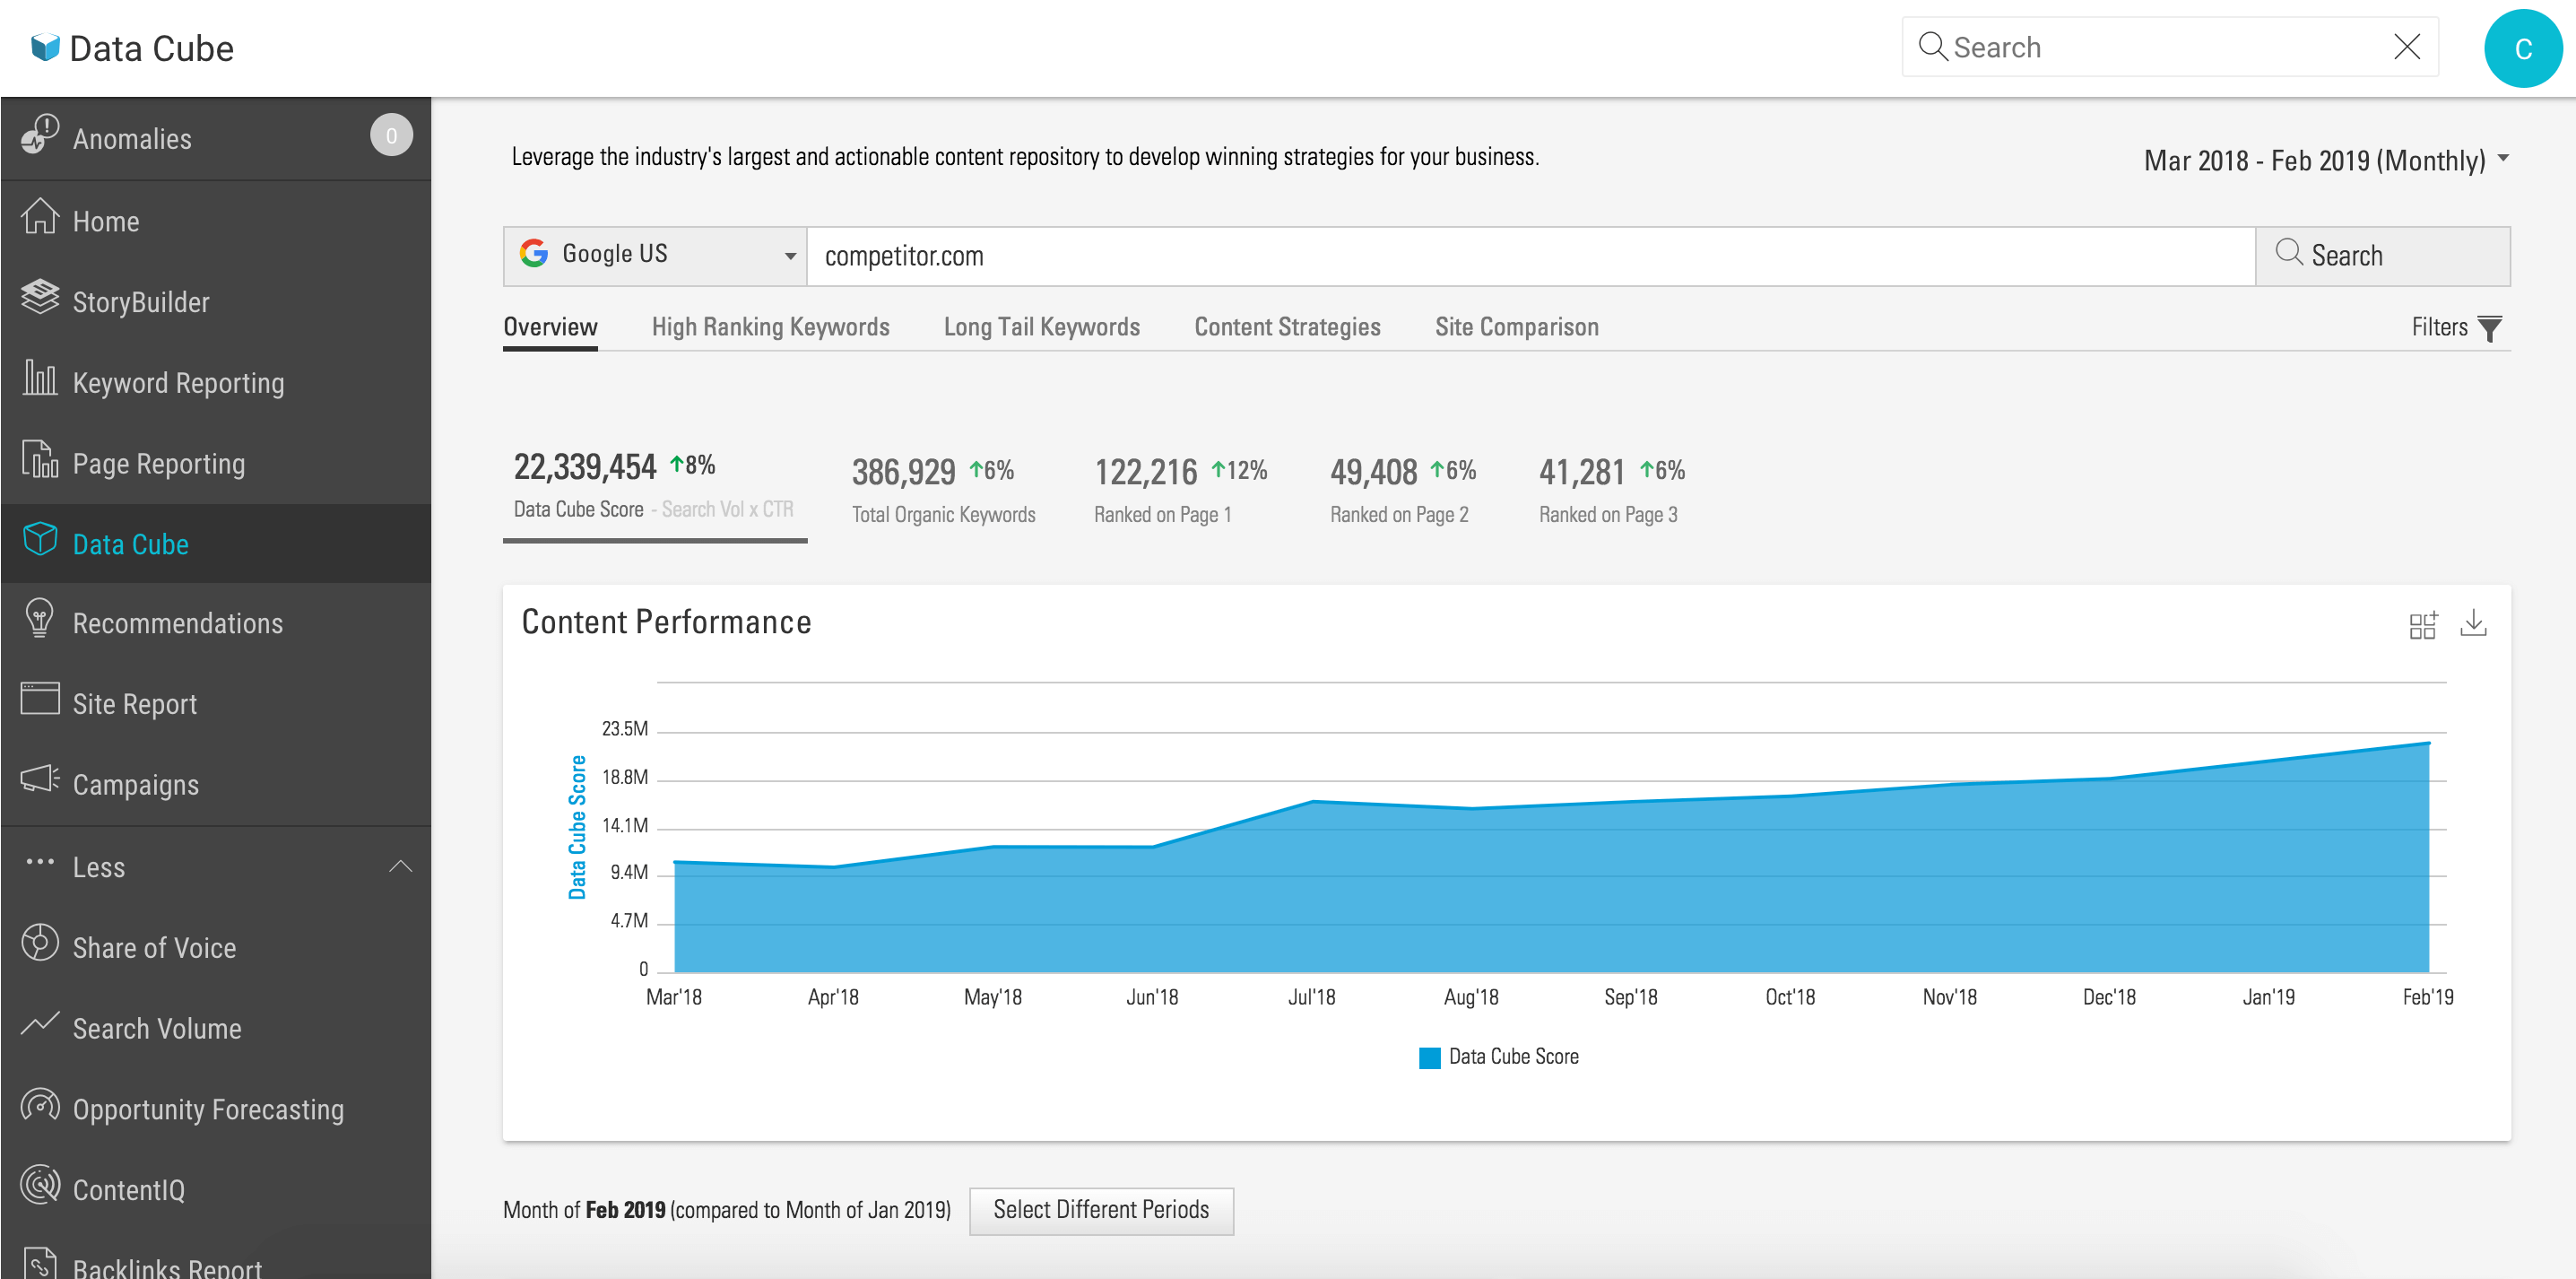Open Page Reporting section

(216, 463)
